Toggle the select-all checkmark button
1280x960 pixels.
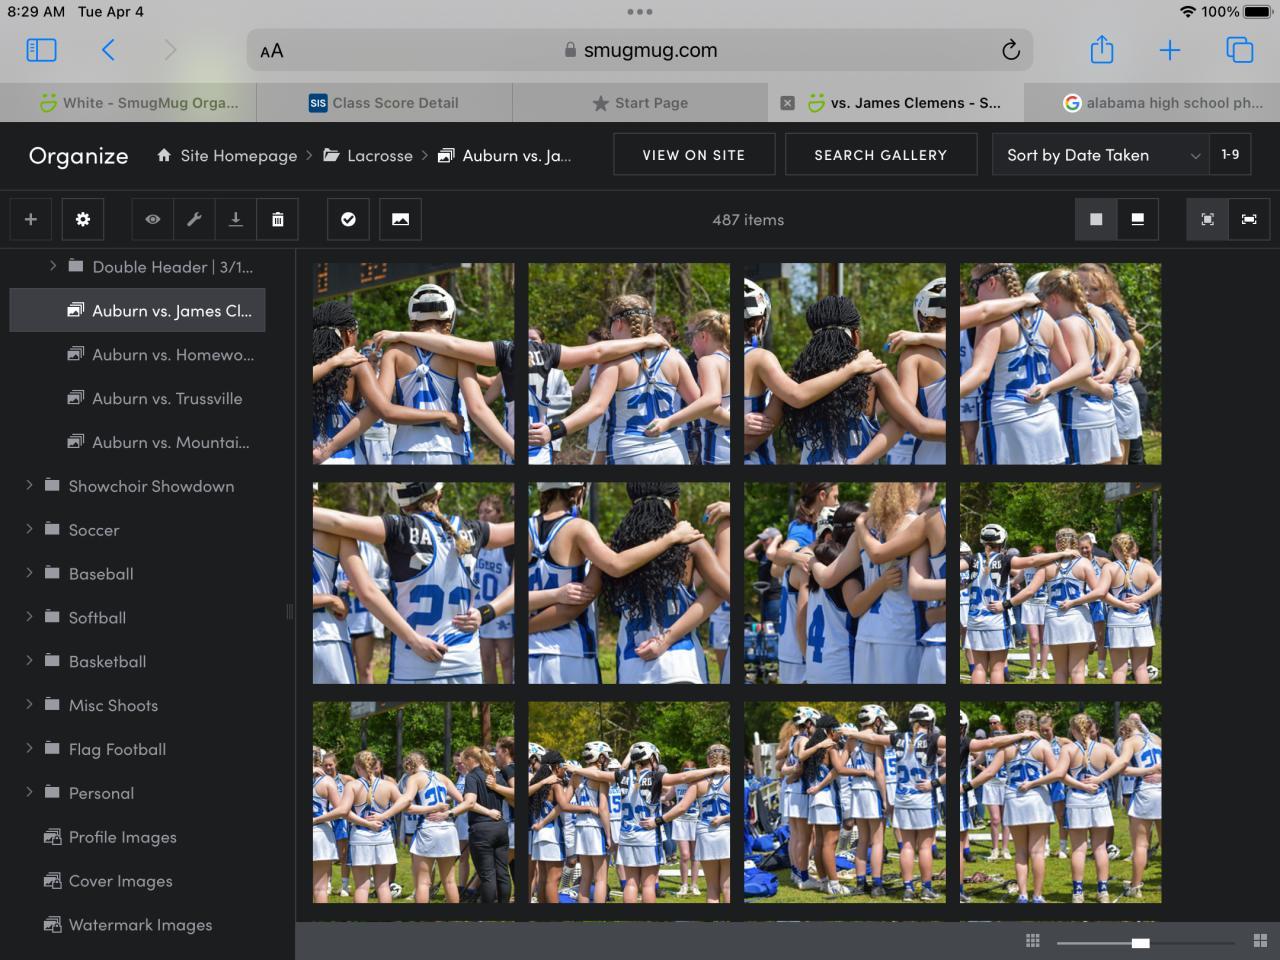[x=348, y=220]
